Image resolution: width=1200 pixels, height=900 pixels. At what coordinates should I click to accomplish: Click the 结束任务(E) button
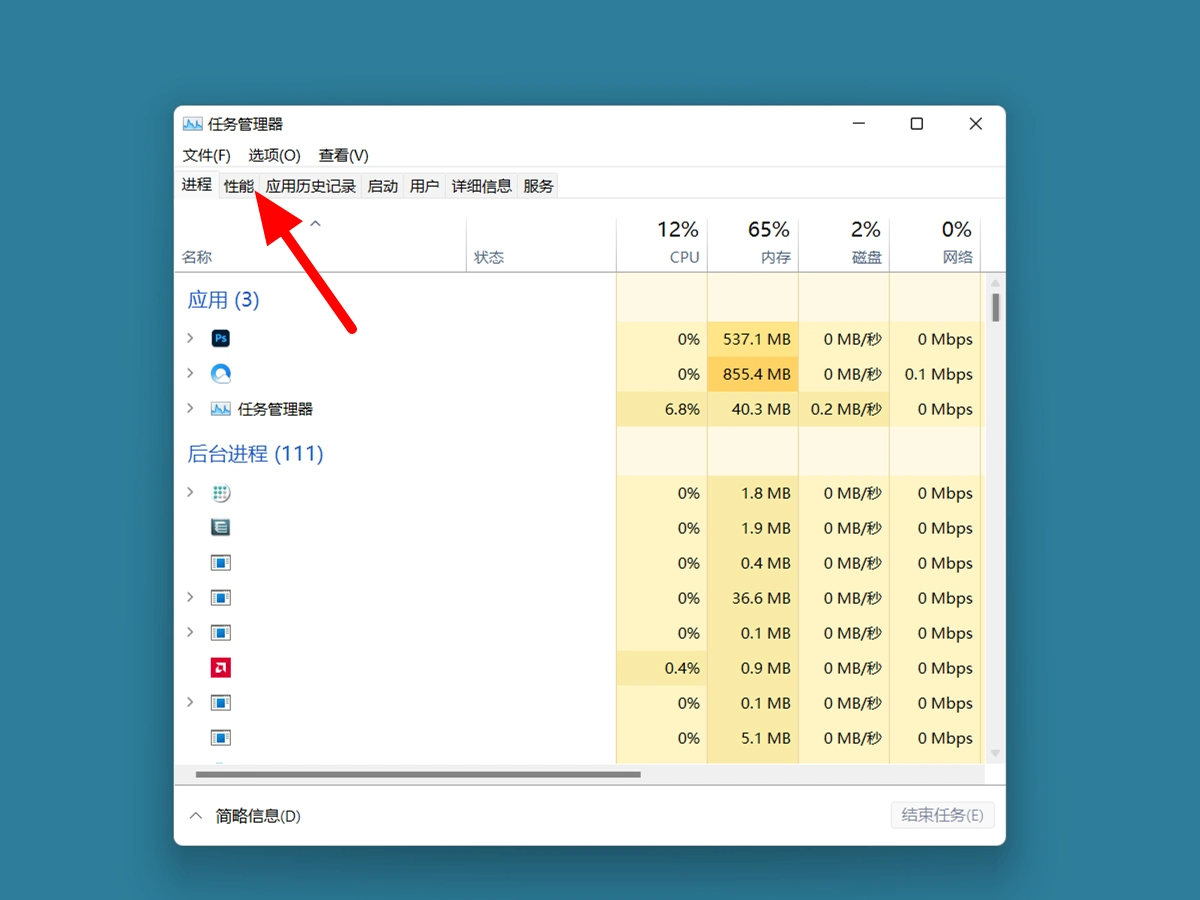[x=941, y=815]
